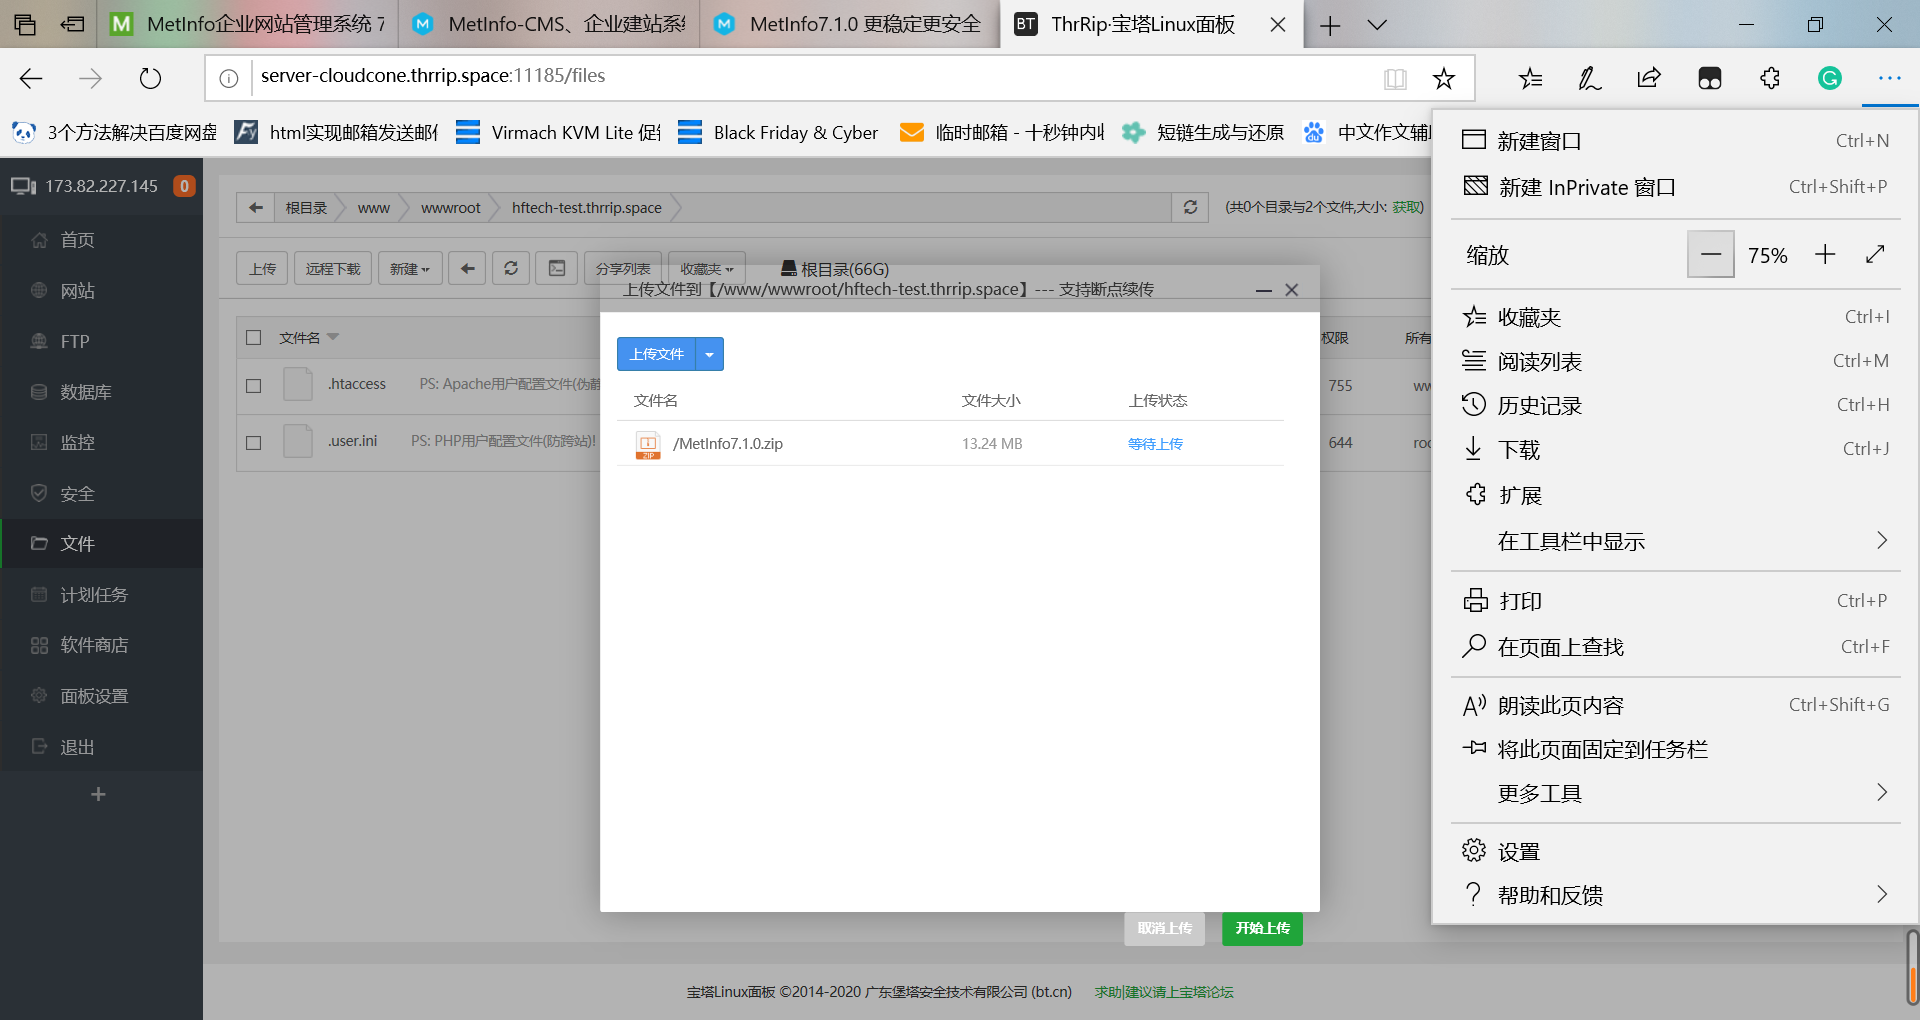Open 临时邮箱 bookmark
The height and width of the screenshot is (1020, 1920).
pyautogui.click(x=1002, y=132)
